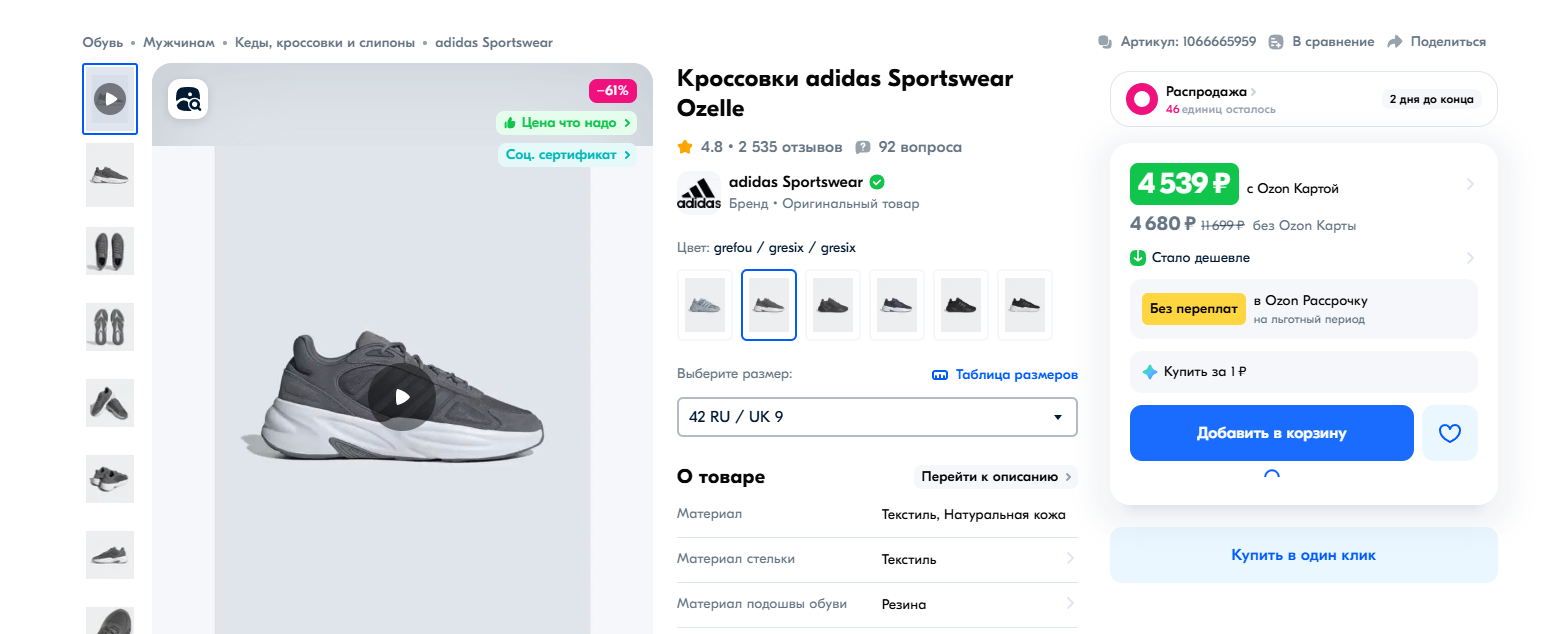Click the size chart ruler icon
Viewport: 1564px width, 634px height.
tap(939, 375)
